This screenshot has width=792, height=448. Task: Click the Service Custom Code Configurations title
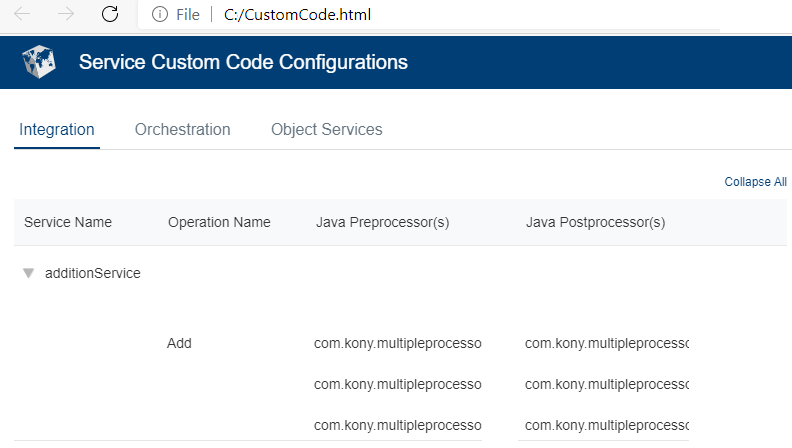(x=243, y=62)
